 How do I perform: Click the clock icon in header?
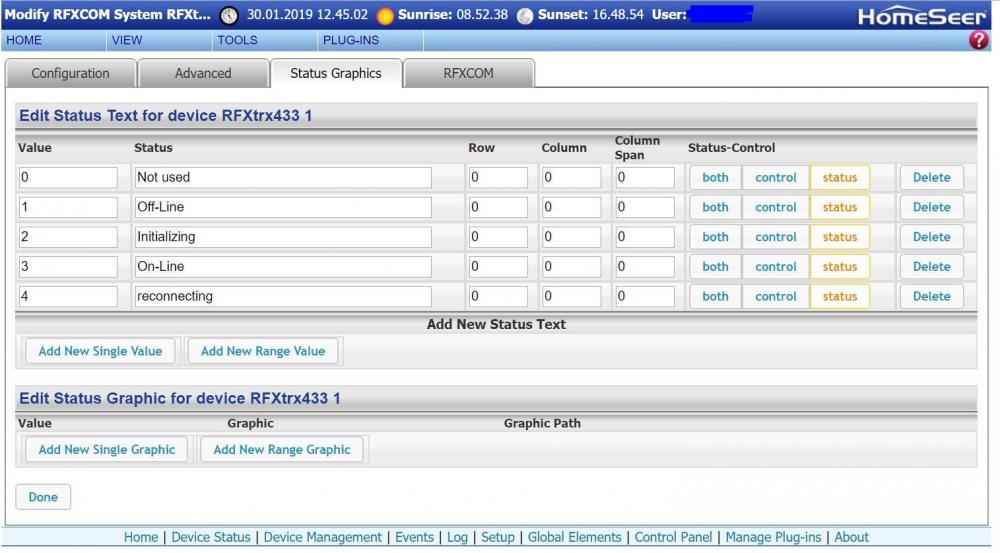[x=229, y=16]
